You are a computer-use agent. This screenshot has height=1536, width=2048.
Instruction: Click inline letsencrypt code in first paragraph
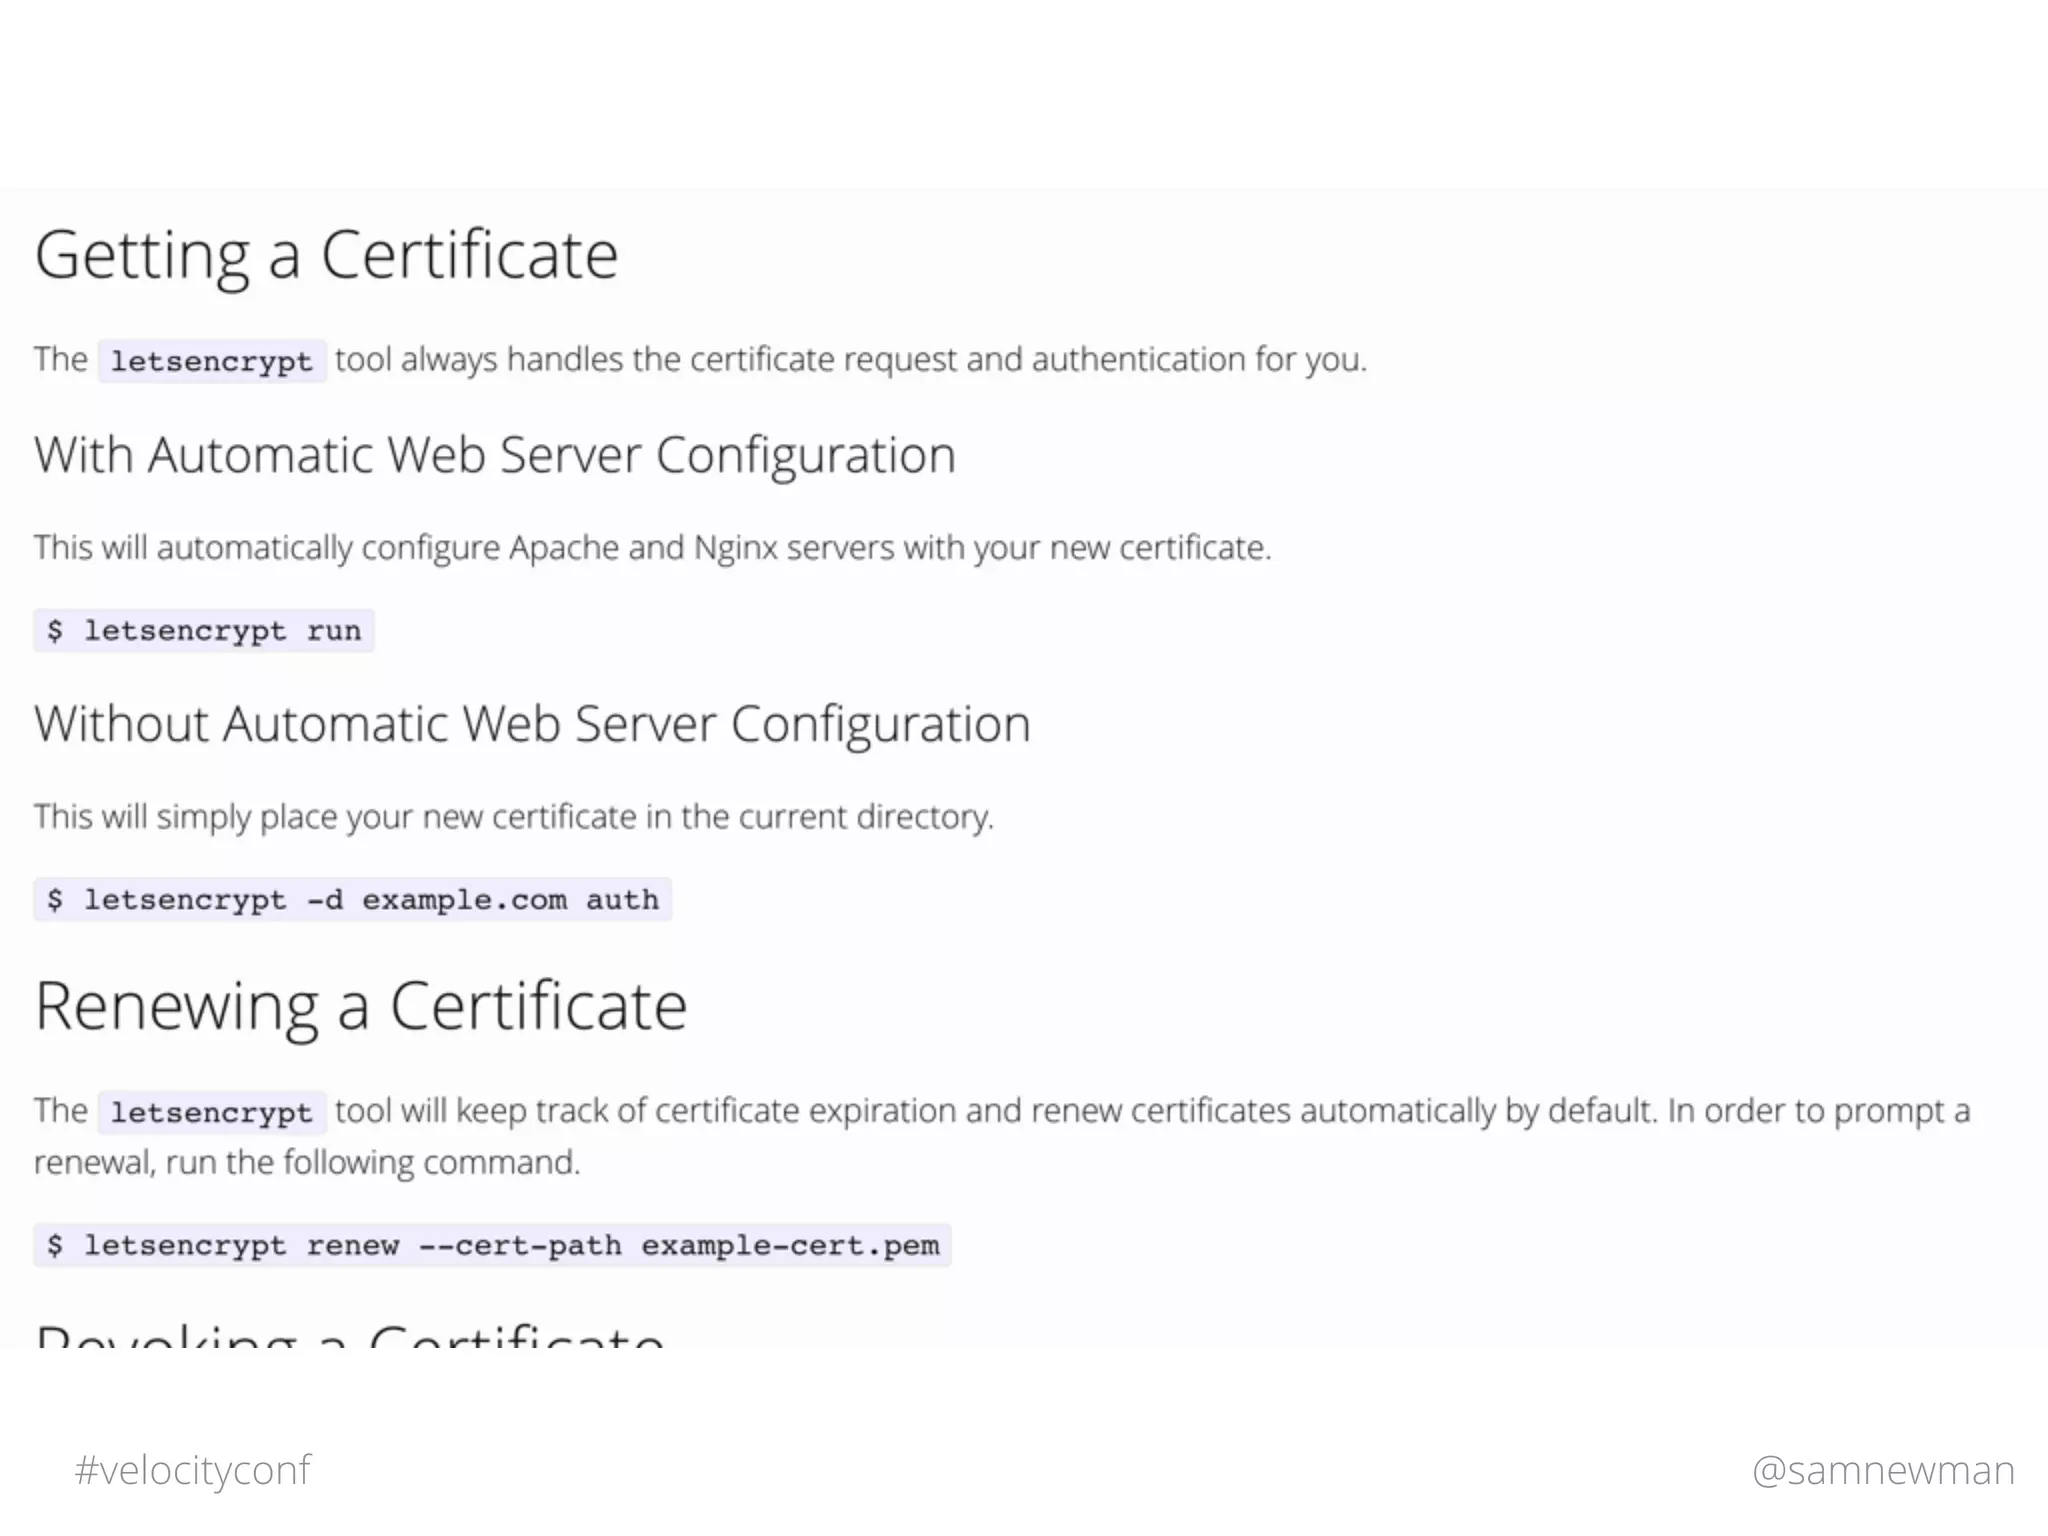[212, 361]
